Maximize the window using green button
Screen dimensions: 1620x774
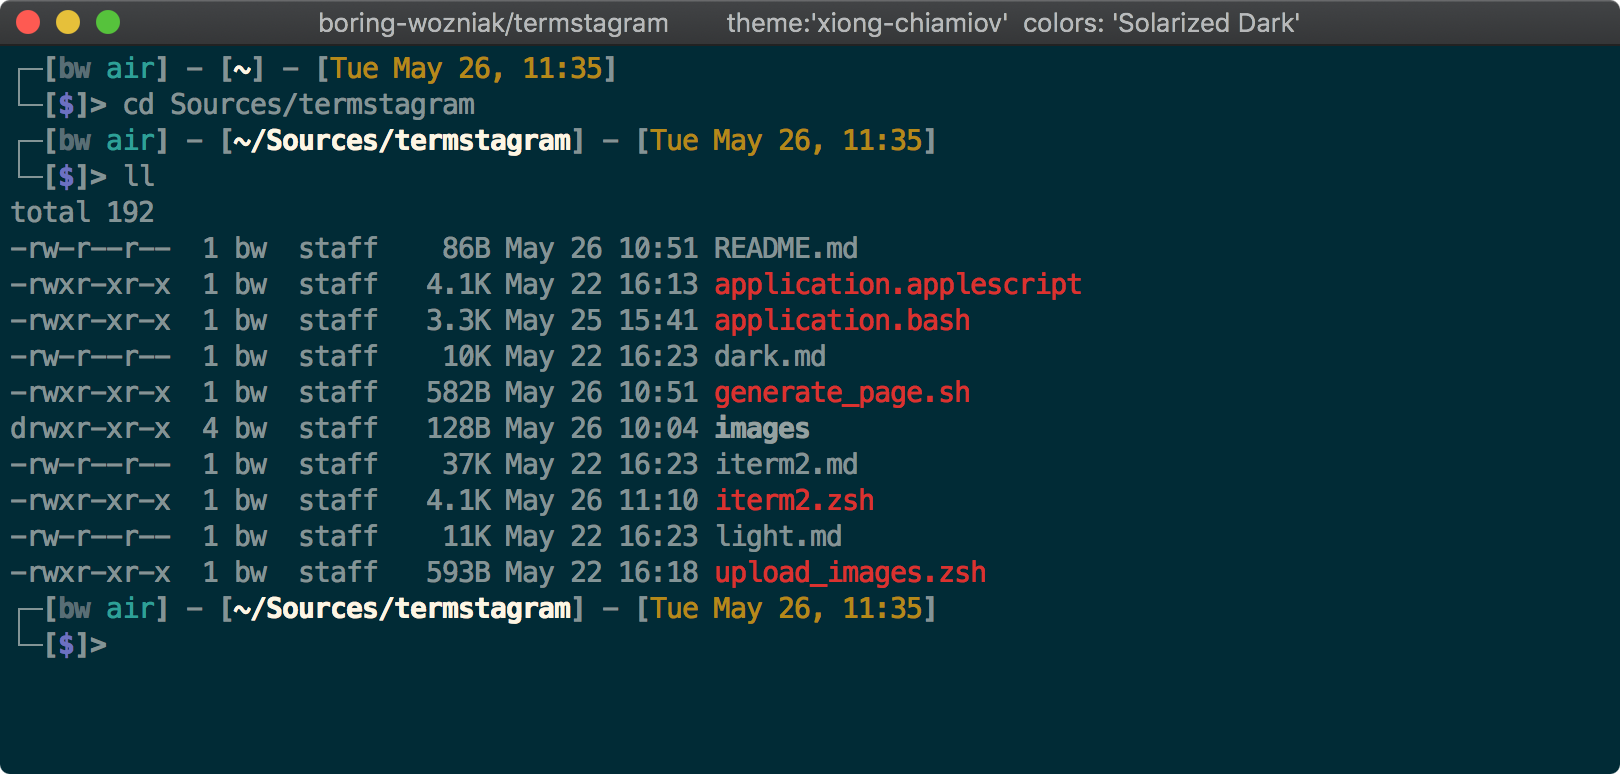tap(108, 22)
